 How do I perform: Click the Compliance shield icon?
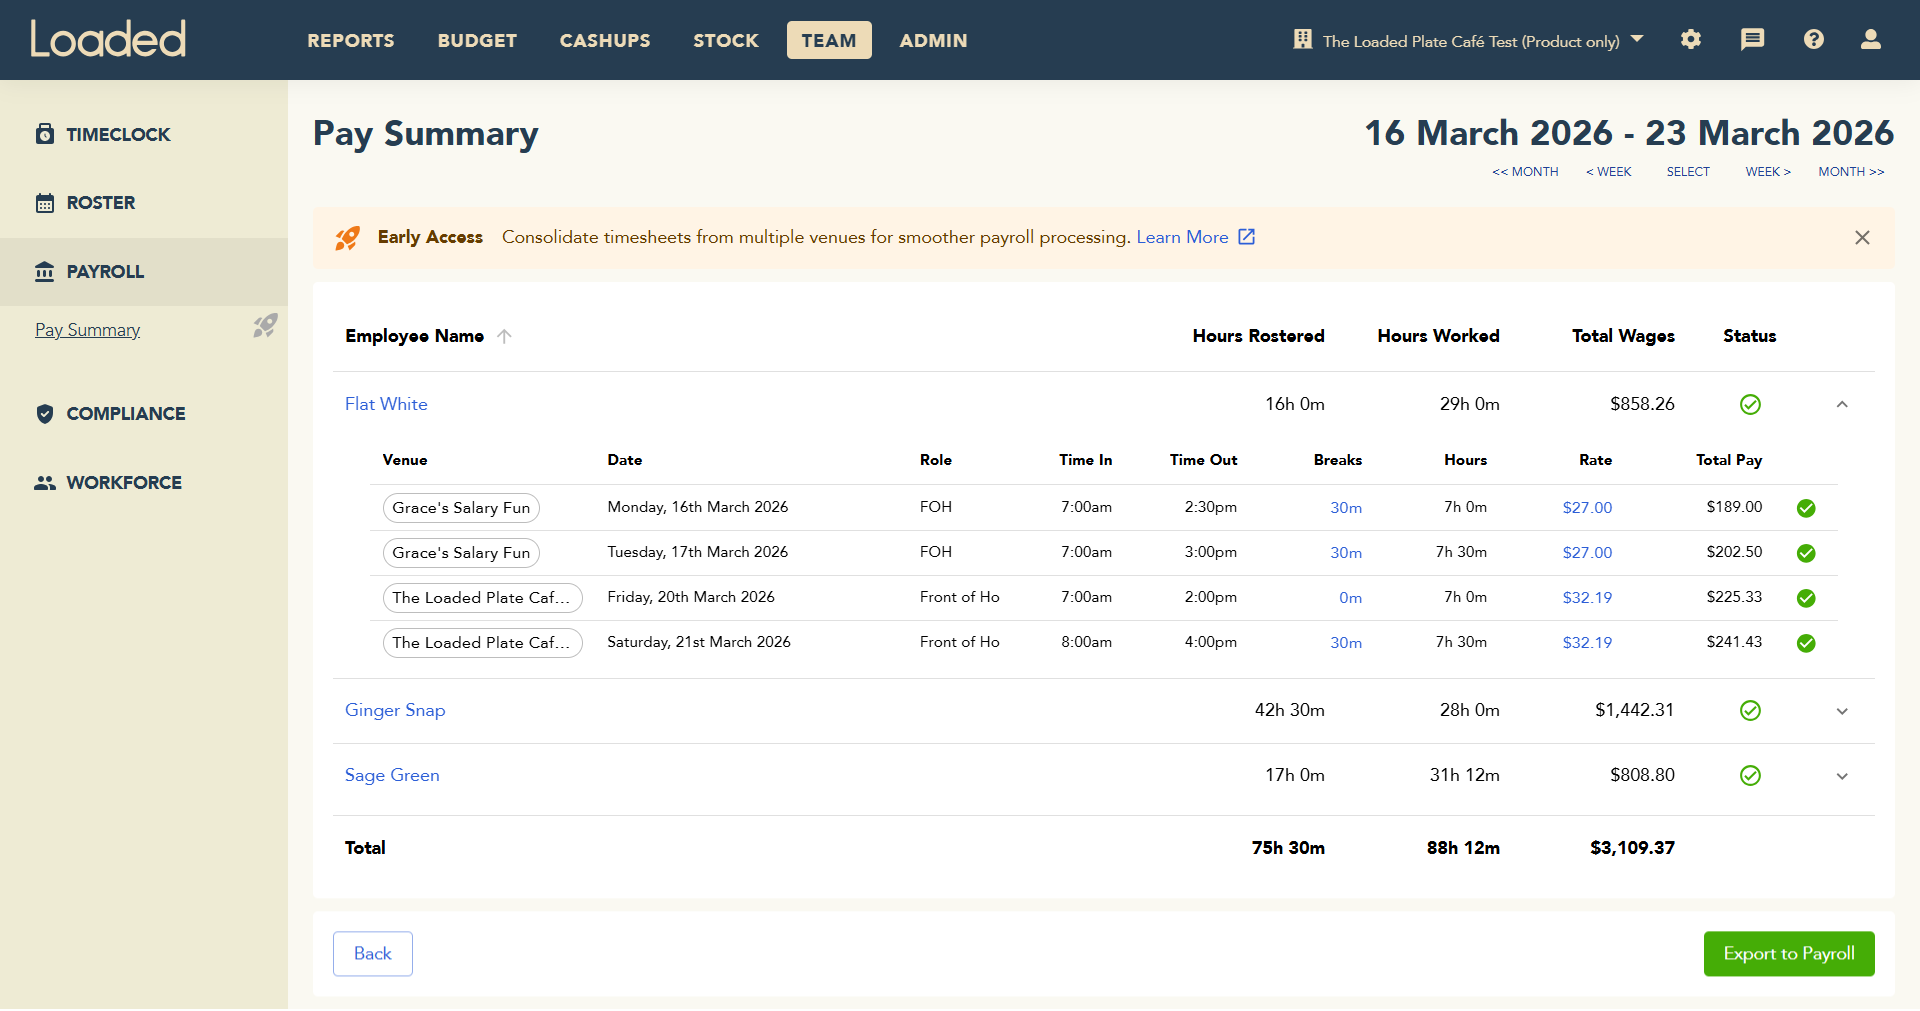coord(45,414)
